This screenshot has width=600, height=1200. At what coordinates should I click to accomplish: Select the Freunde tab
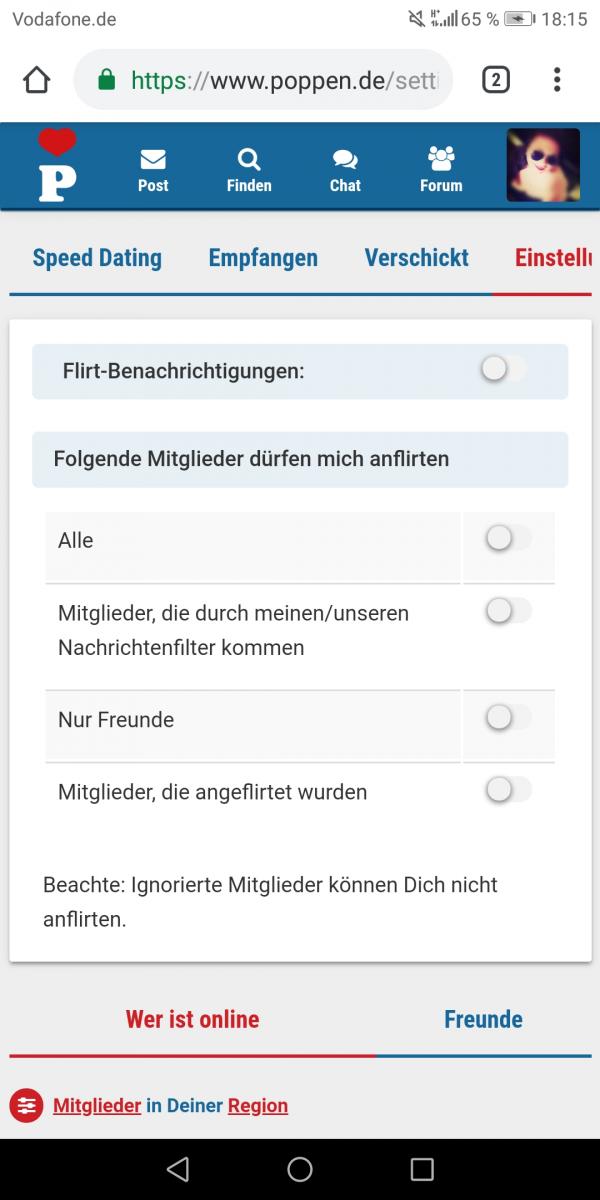(483, 1019)
